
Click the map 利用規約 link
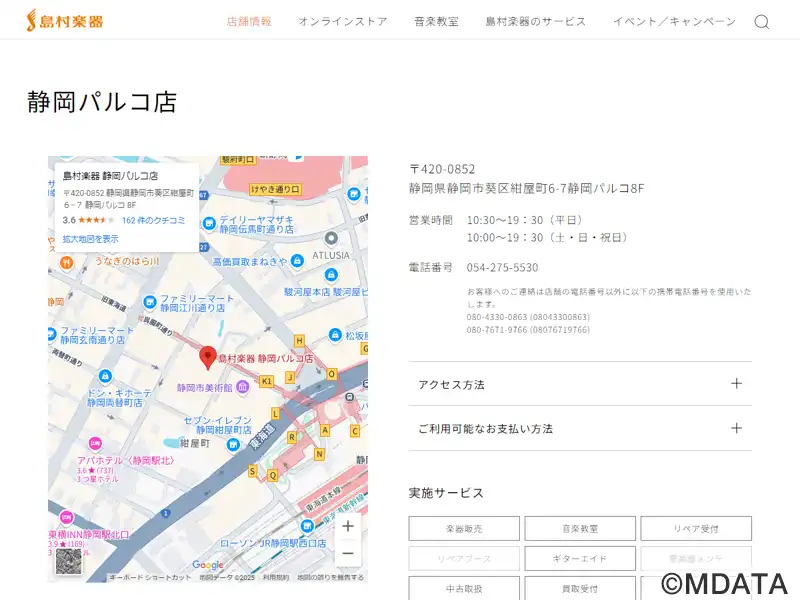coord(276,578)
